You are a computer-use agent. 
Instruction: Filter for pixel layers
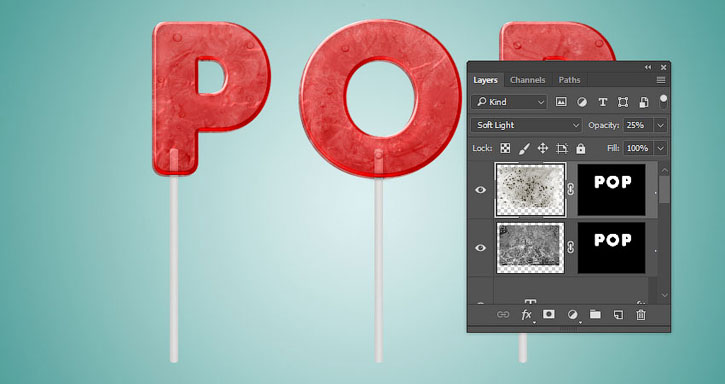pos(561,102)
